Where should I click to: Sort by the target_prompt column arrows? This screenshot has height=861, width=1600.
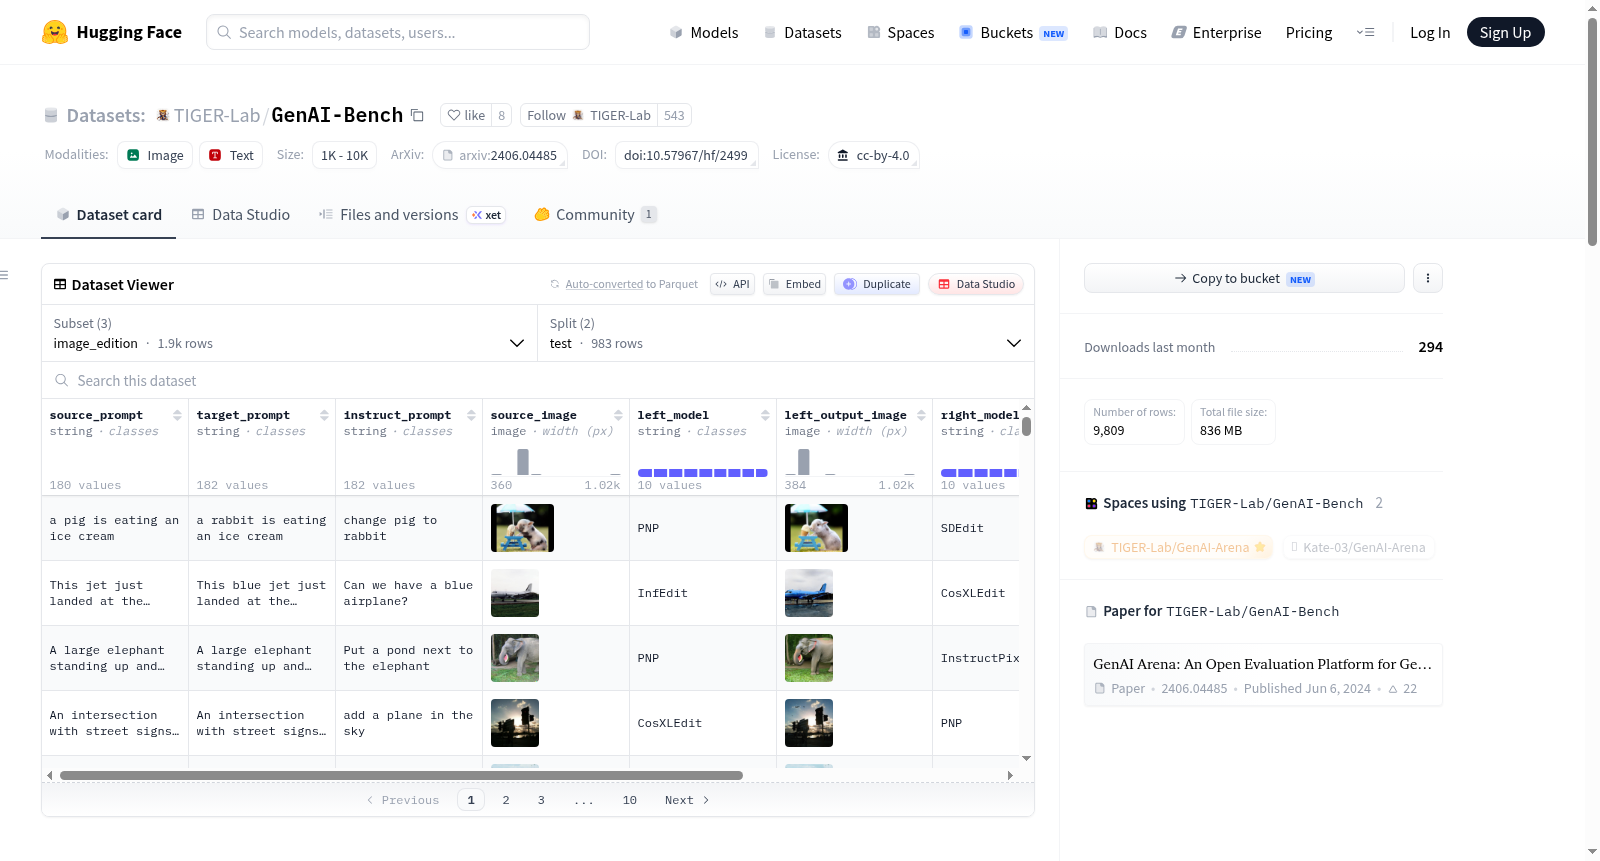click(x=324, y=415)
